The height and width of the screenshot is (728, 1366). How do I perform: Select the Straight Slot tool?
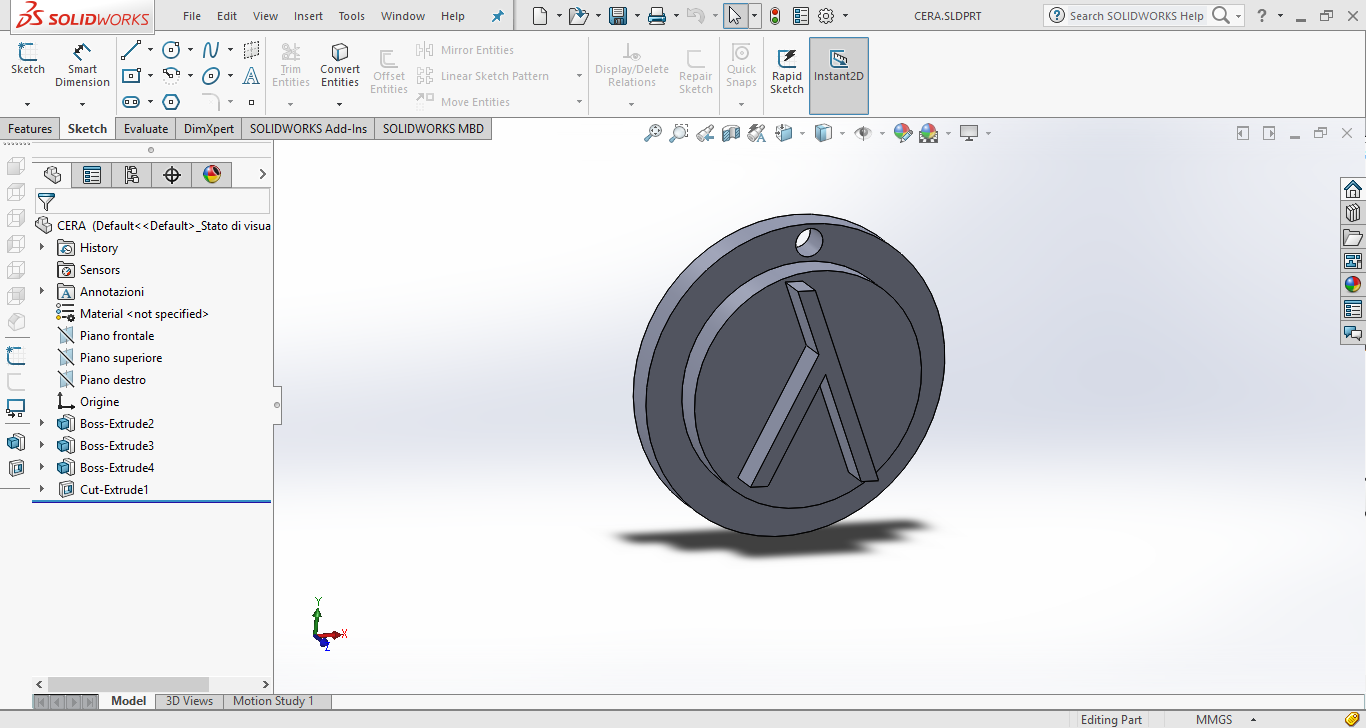pyautogui.click(x=131, y=102)
